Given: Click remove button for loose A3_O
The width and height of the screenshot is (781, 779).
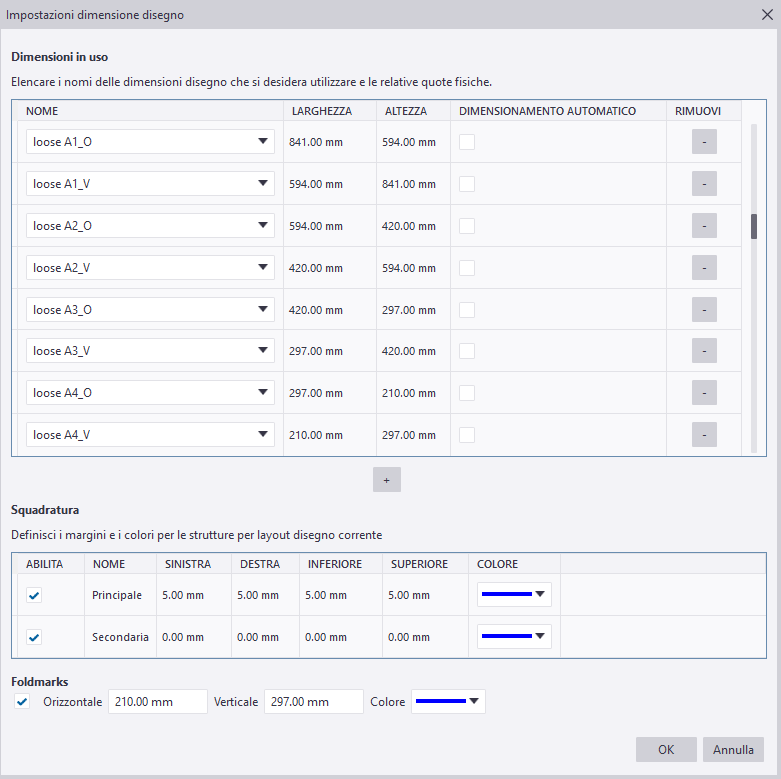Looking at the screenshot, I should [x=704, y=310].
